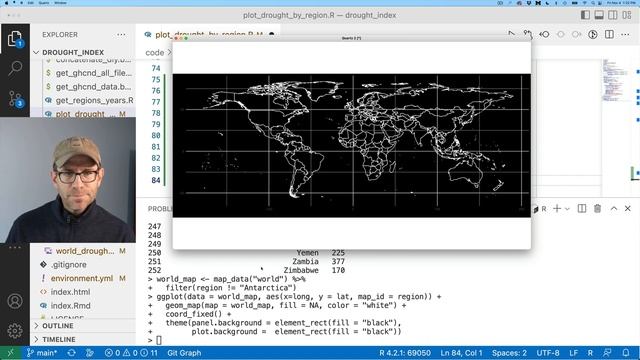Click R 4.2.1: 69050 session status

(405, 353)
